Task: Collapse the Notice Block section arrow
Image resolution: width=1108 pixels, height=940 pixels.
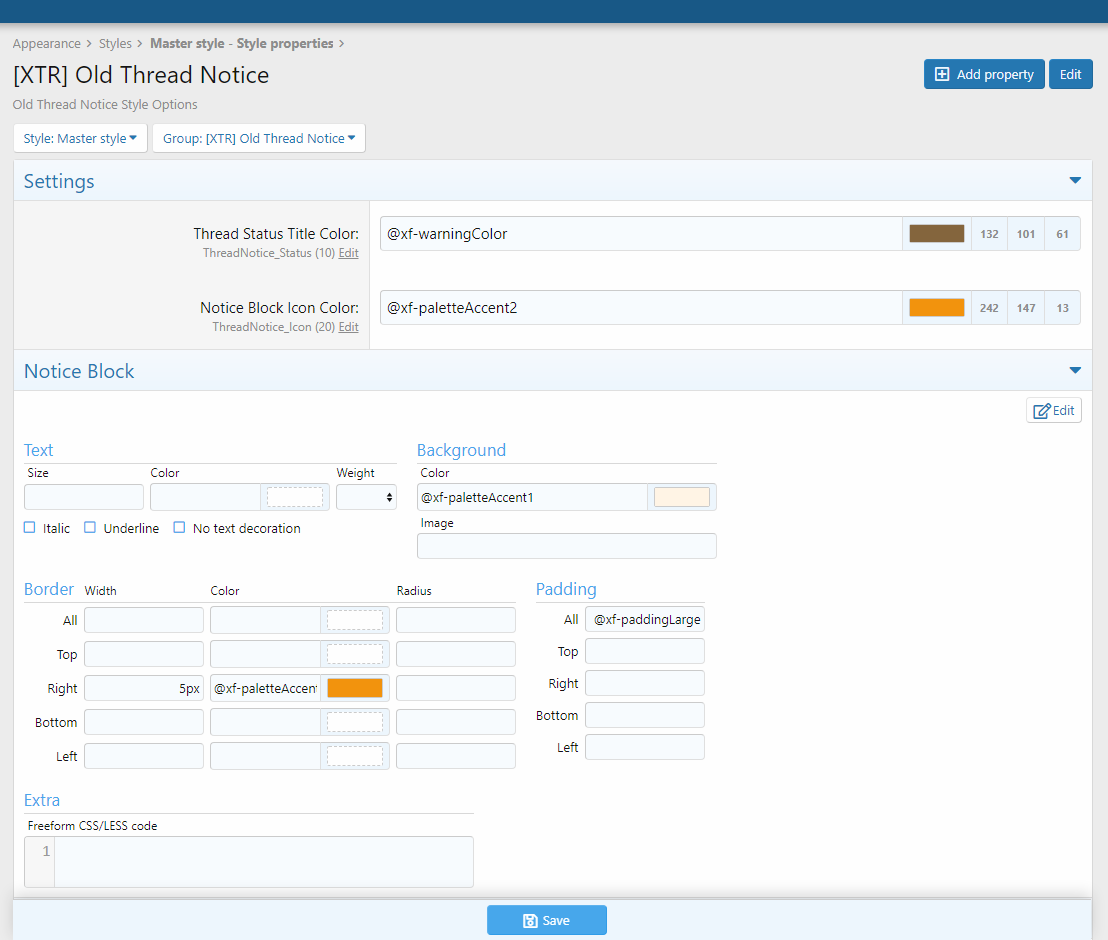Action: 1075,371
